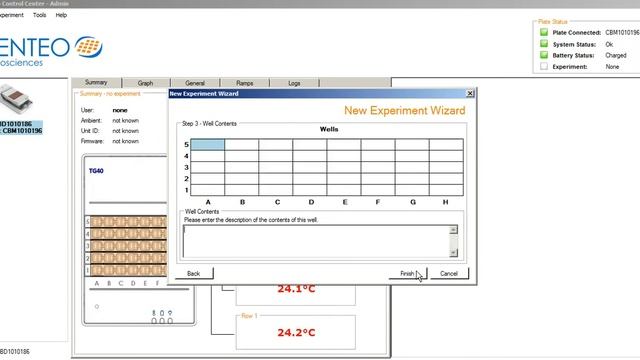Click the Battery Status green indicator
This screenshot has height=360, width=640.
click(544, 55)
